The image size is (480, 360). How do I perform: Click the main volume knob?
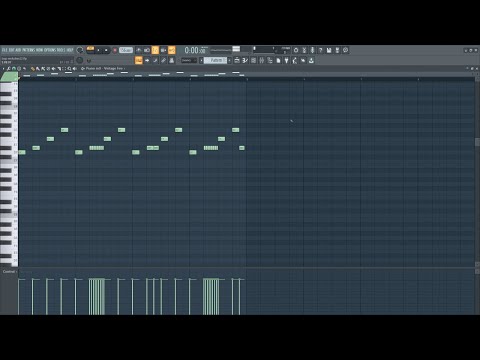coord(80,50)
